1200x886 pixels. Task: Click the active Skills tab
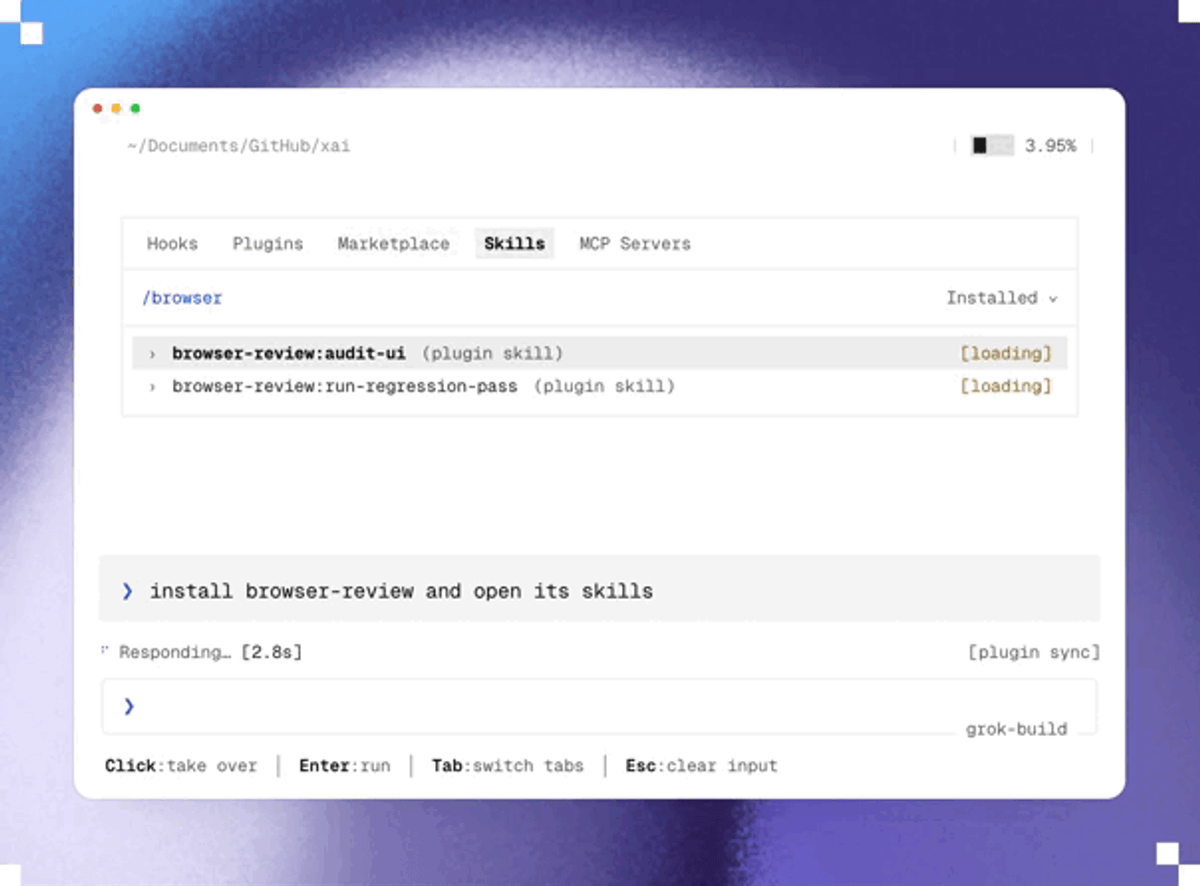[514, 243]
